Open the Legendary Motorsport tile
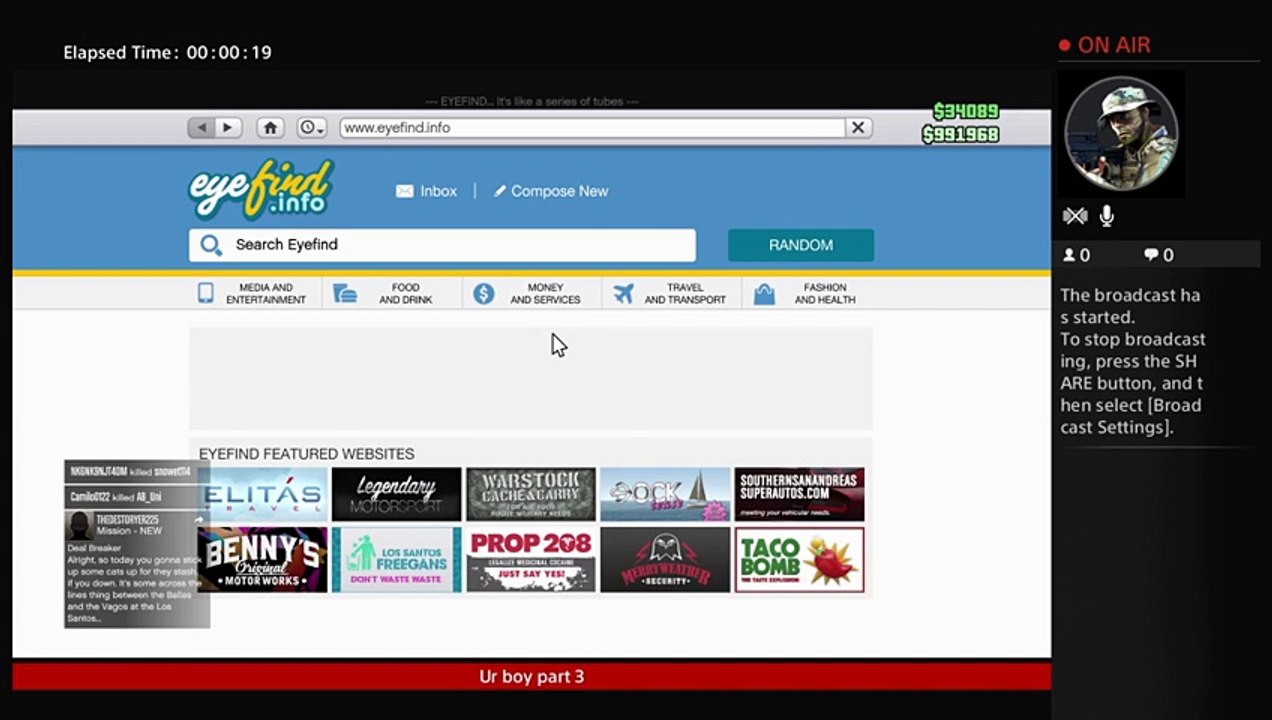1272x720 pixels. point(397,494)
